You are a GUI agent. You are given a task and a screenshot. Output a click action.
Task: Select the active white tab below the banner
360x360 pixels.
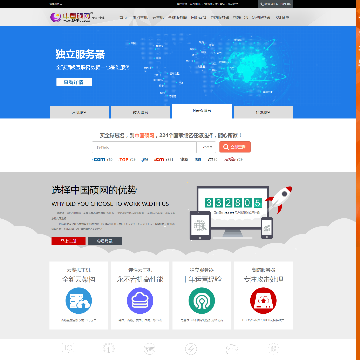pyautogui.click(x=202, y=111)
